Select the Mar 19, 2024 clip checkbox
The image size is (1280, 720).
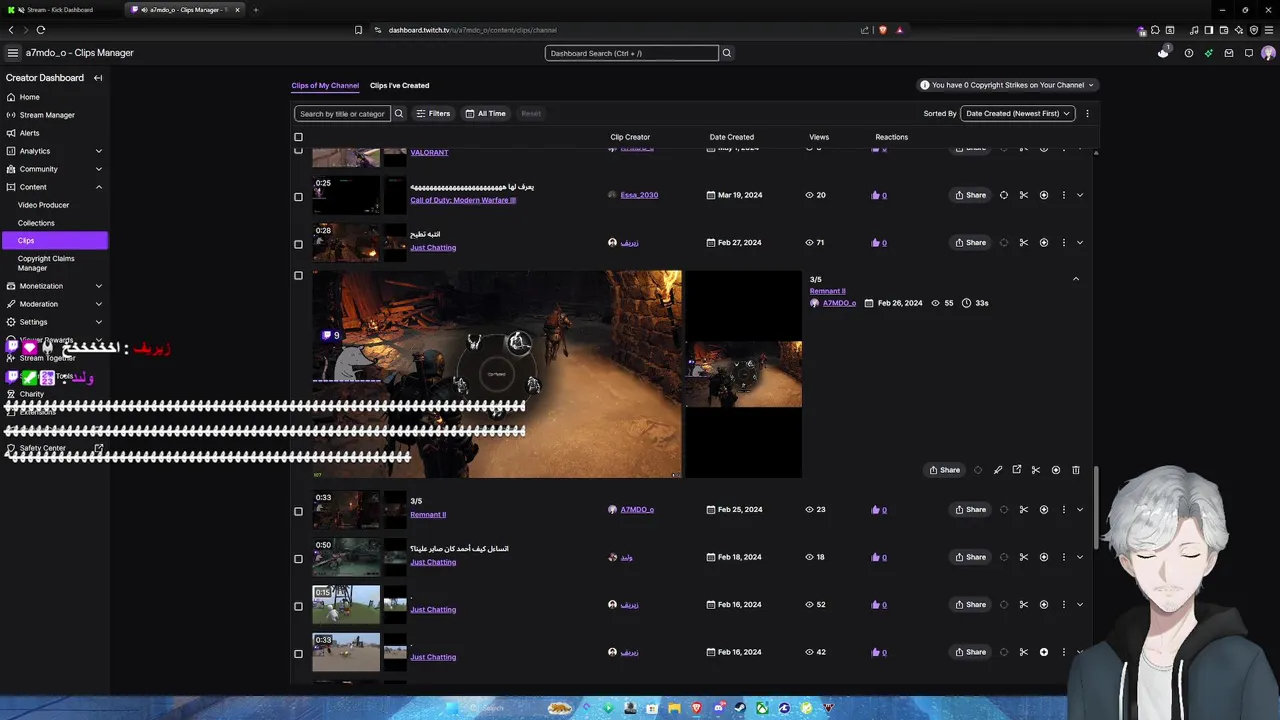point(298,197)
